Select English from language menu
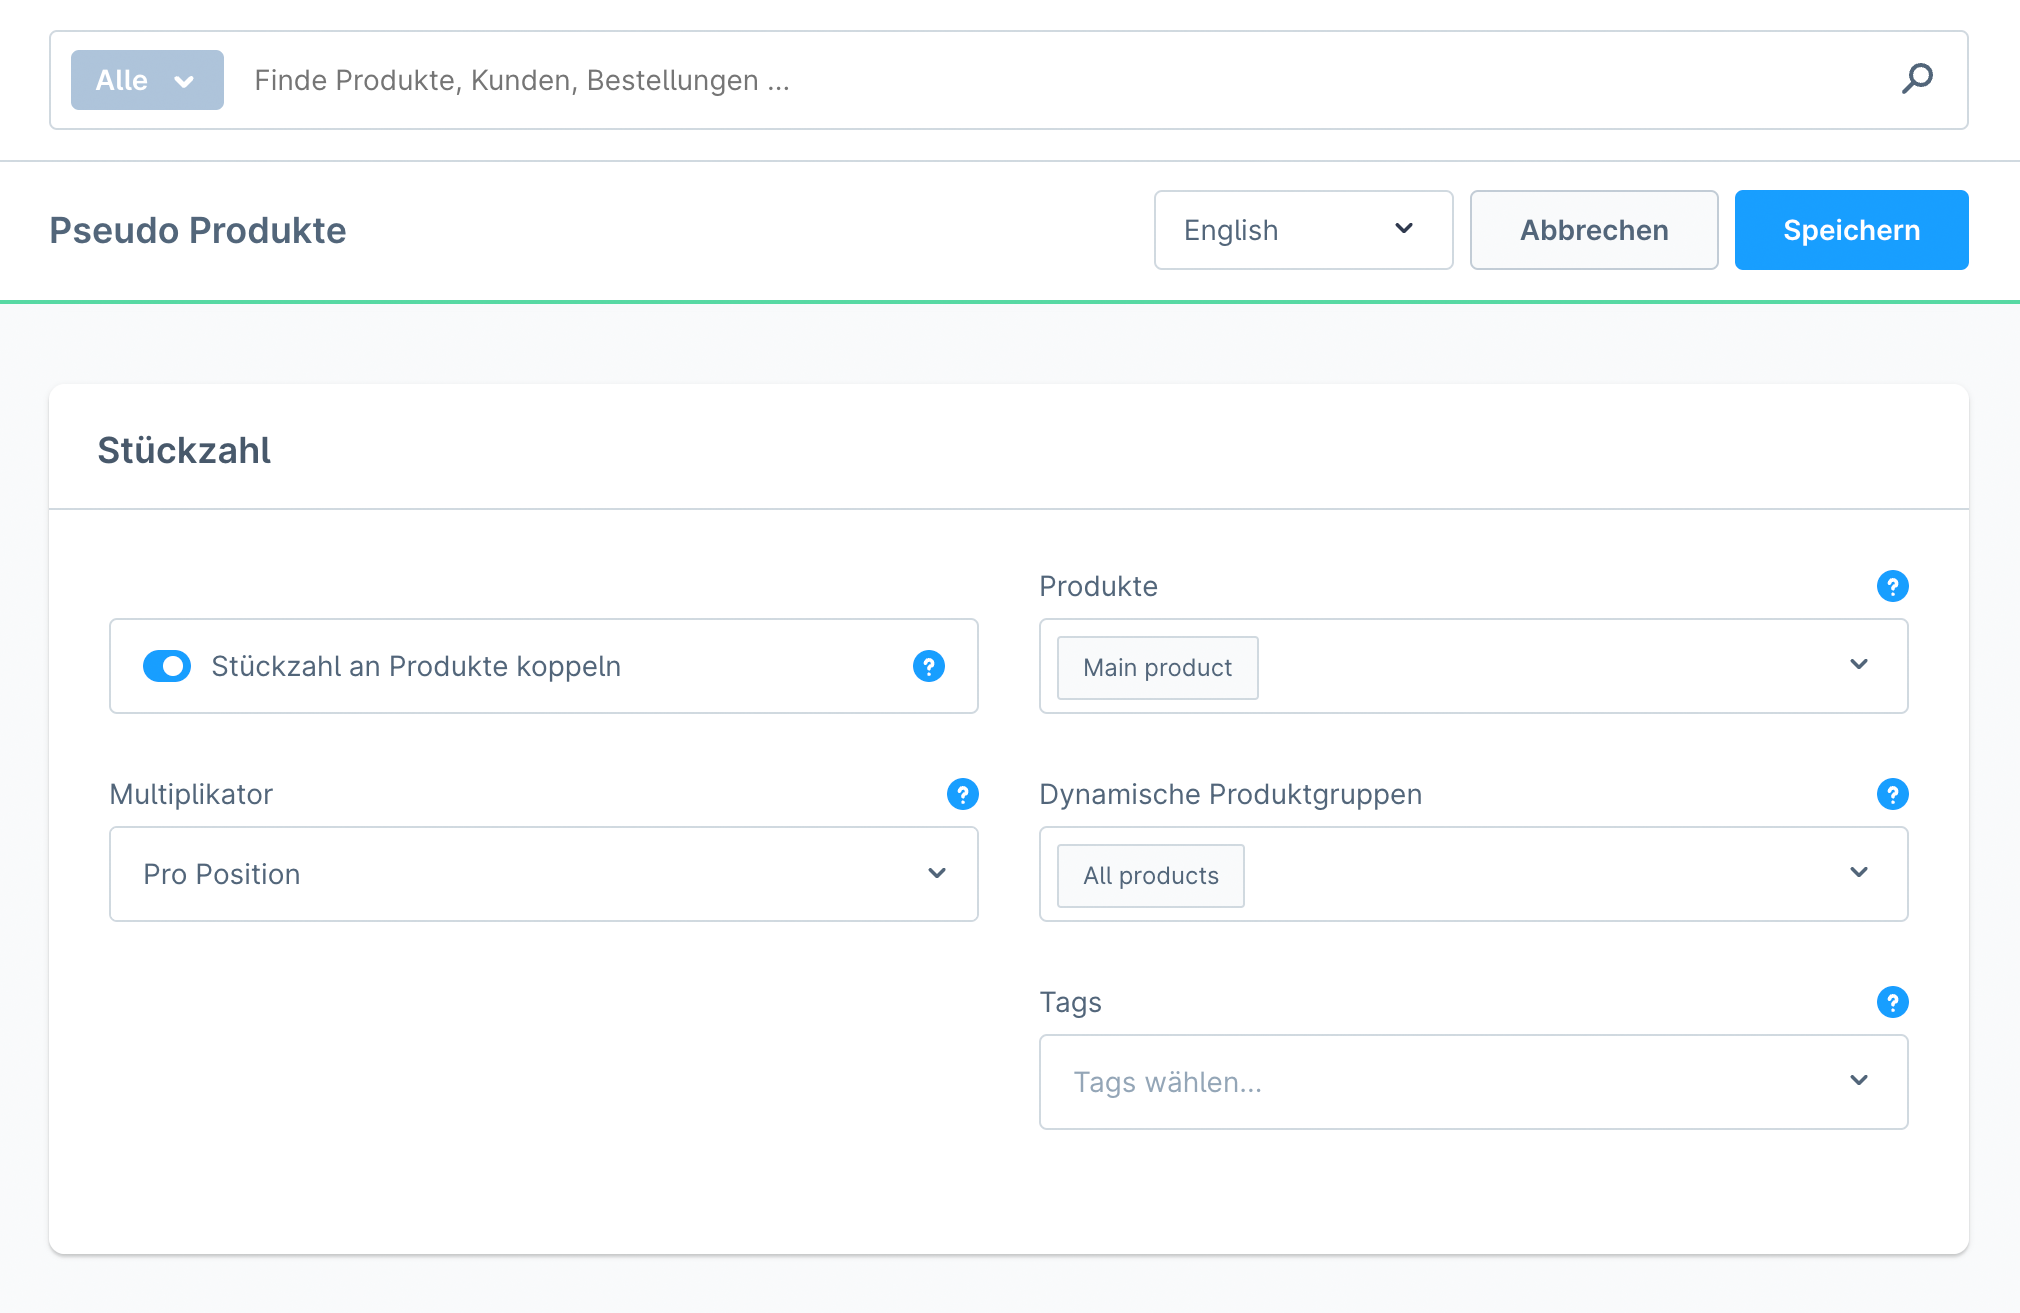The width and height of the screenshot is (2020, 1313). (x=1302, y=230)
